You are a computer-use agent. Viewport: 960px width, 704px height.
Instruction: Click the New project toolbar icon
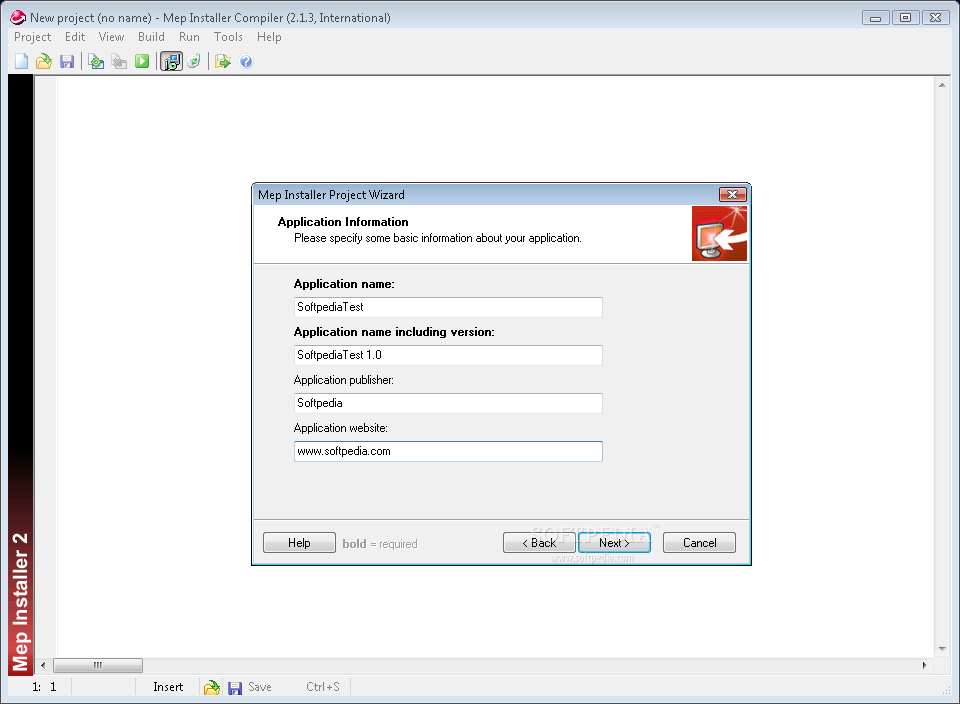pyautogui.click(x=21, y=61)
